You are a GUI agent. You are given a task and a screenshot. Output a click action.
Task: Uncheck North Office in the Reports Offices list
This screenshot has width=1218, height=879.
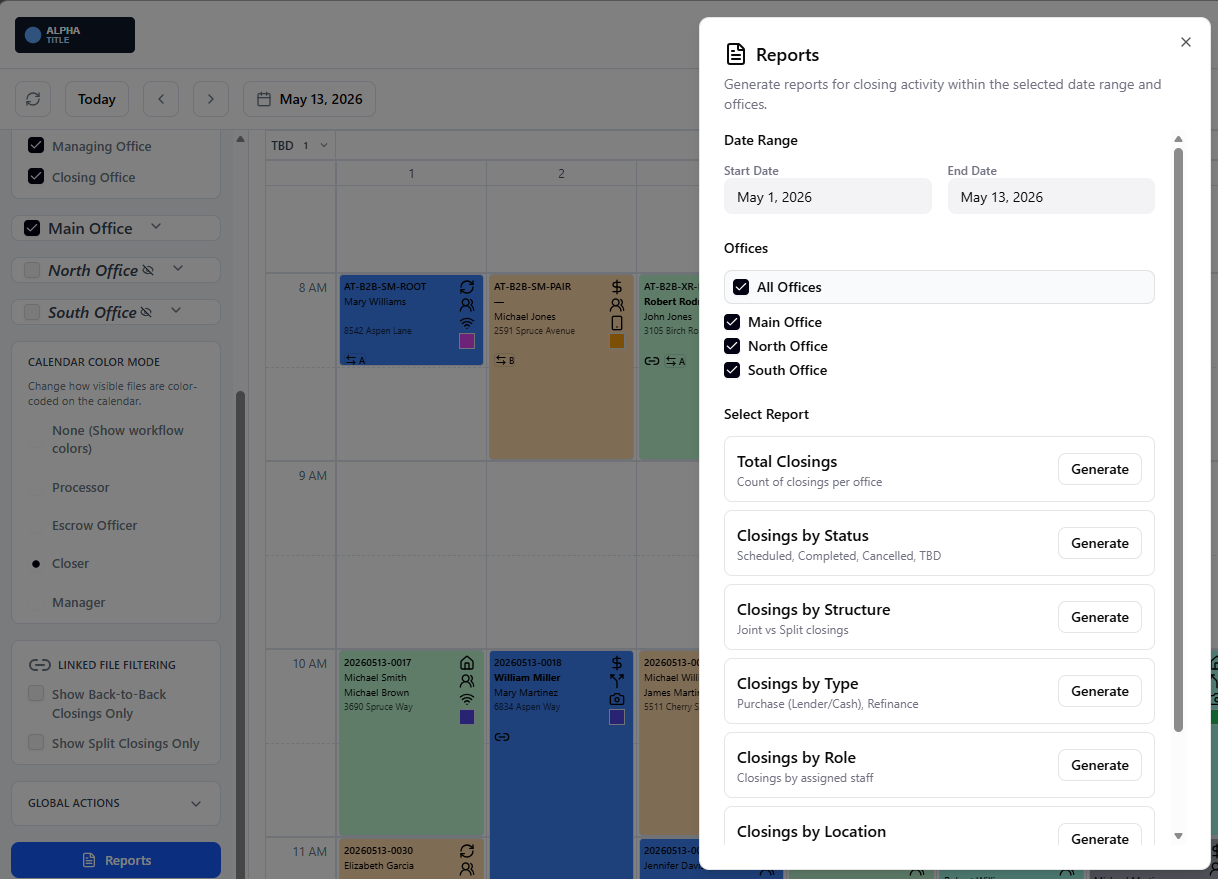(x=732, y=346)
